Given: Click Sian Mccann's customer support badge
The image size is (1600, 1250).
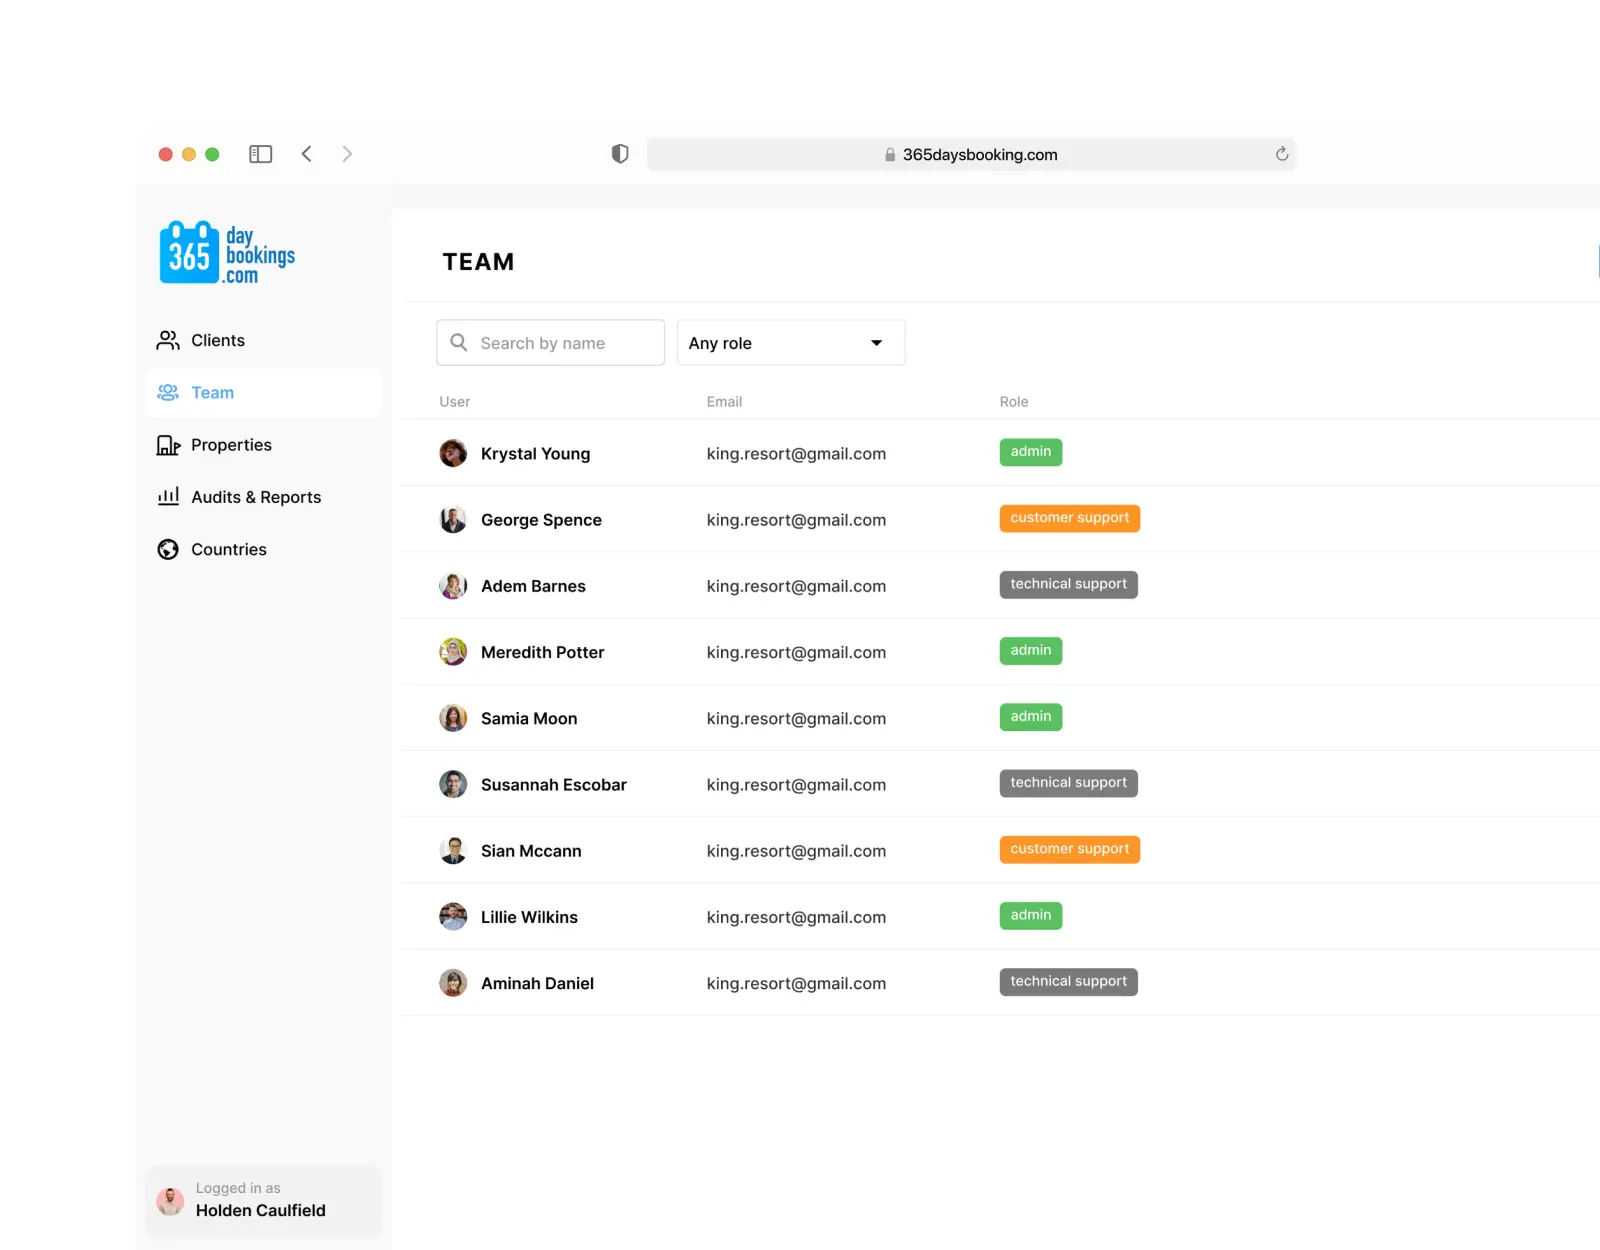Looking at the screenshot, I should pyautogui.click(x=1070, y=849).
